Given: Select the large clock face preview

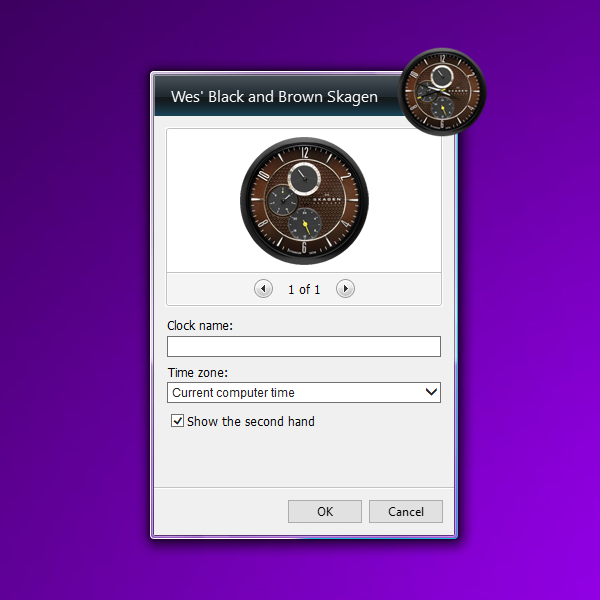Looking at the screenshot, I should [304, 201].
